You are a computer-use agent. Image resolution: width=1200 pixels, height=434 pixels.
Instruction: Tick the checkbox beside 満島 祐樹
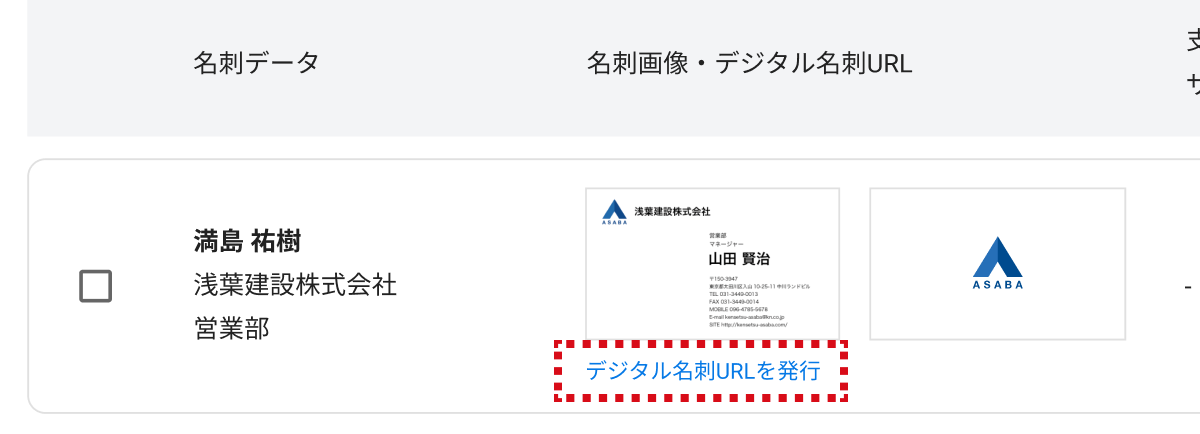click(96, 286)
